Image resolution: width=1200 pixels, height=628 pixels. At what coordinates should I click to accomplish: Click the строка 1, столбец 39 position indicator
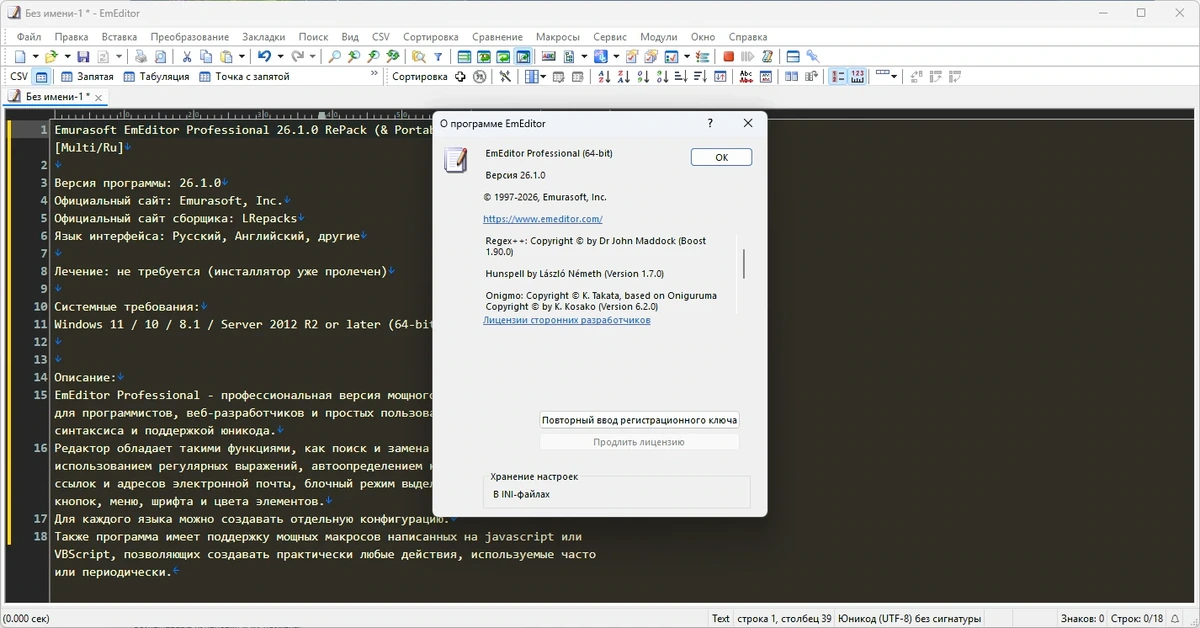click(783, 618)
